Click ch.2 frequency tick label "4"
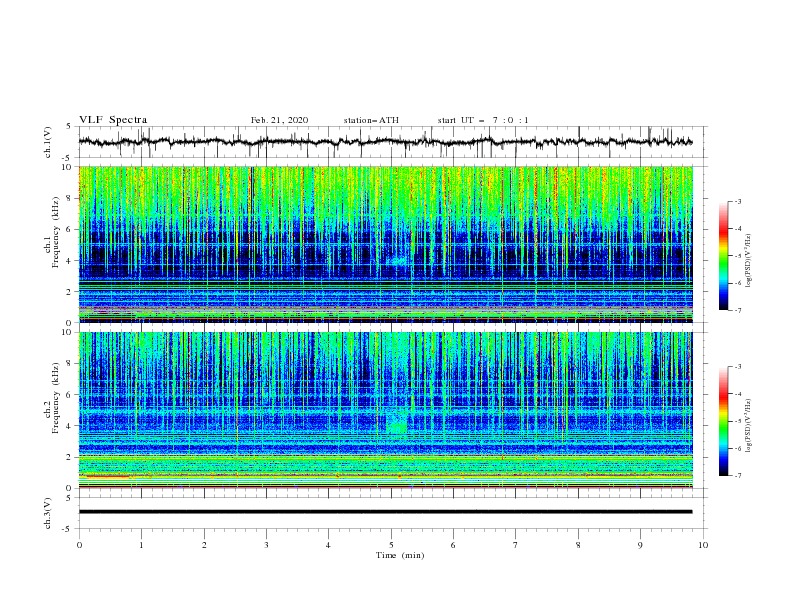 pos(69,426)
